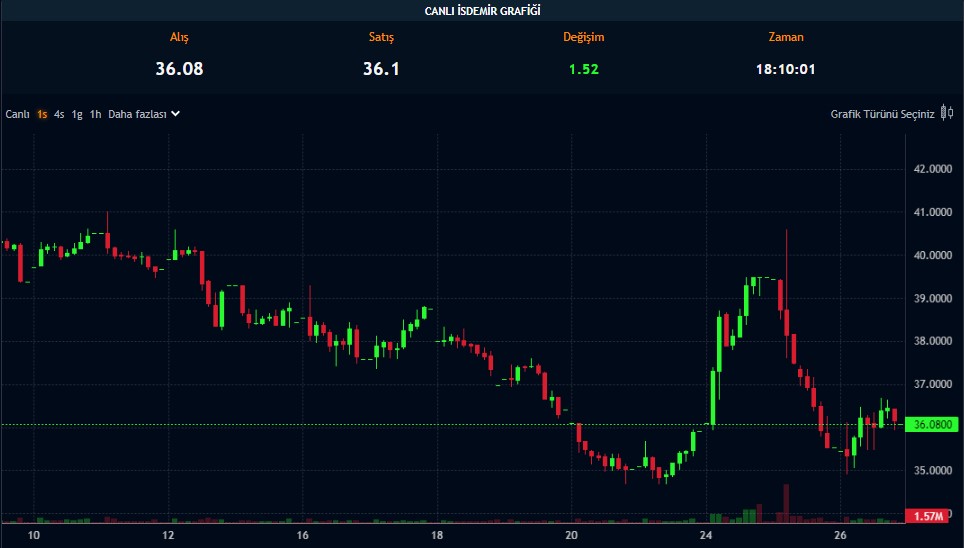This screenshot has width=964, height=548.
Task: Click the Satış price value 36.1
Action: tap(380, 69)
